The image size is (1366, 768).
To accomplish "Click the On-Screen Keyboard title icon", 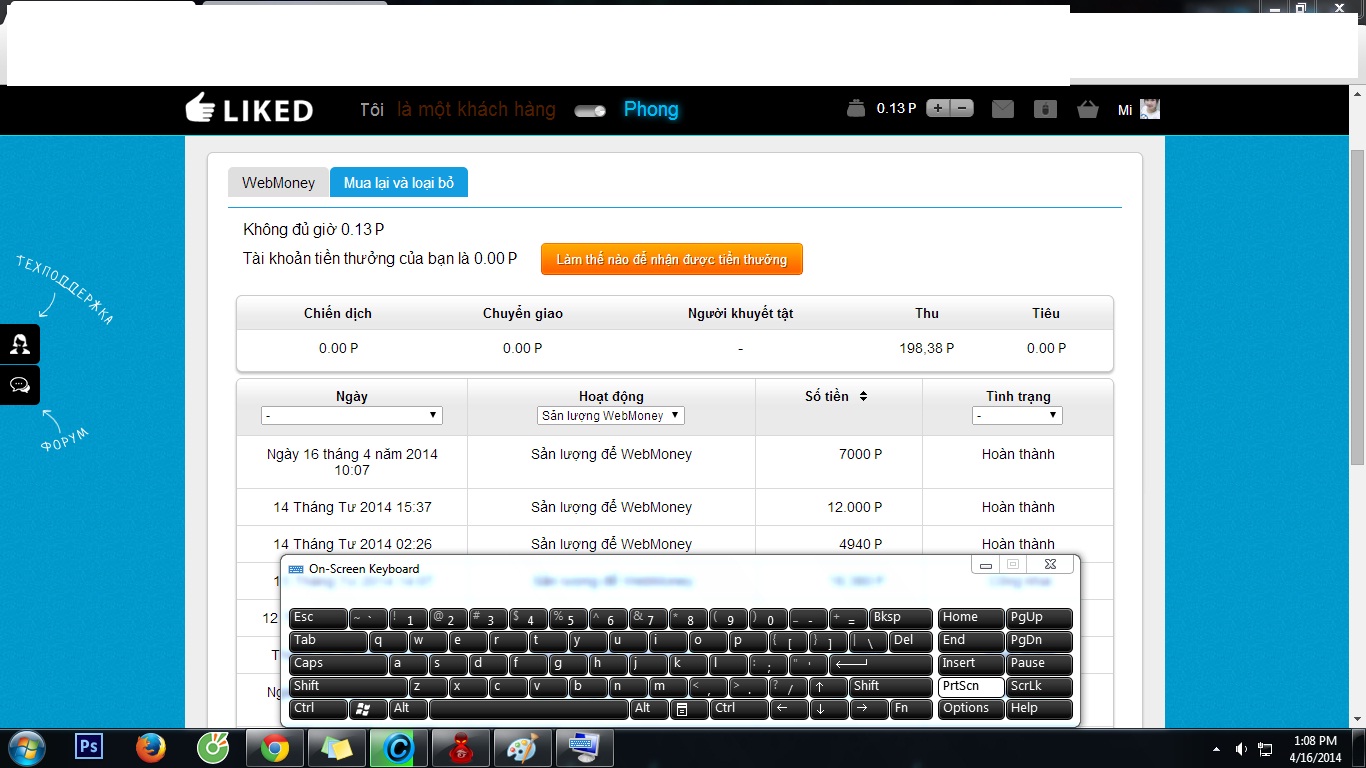I will point(296,569).
